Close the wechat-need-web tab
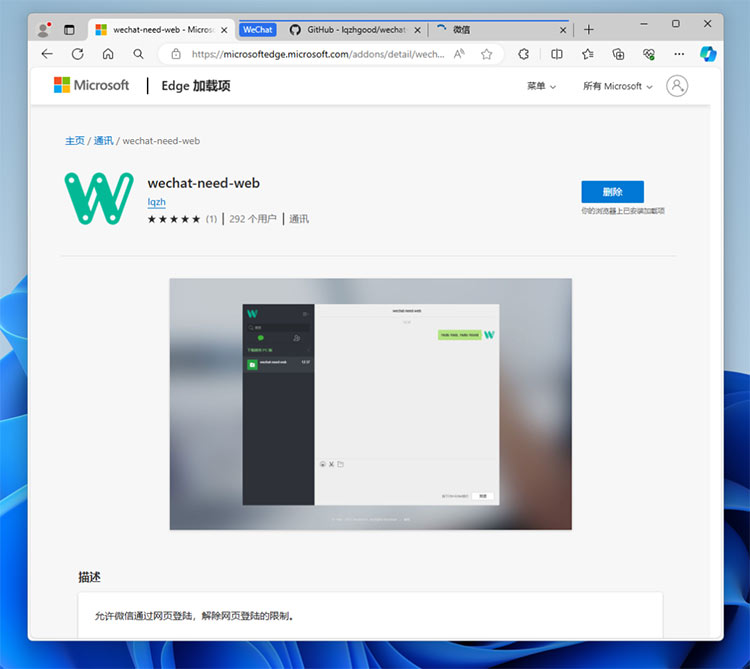 (224, 30)
